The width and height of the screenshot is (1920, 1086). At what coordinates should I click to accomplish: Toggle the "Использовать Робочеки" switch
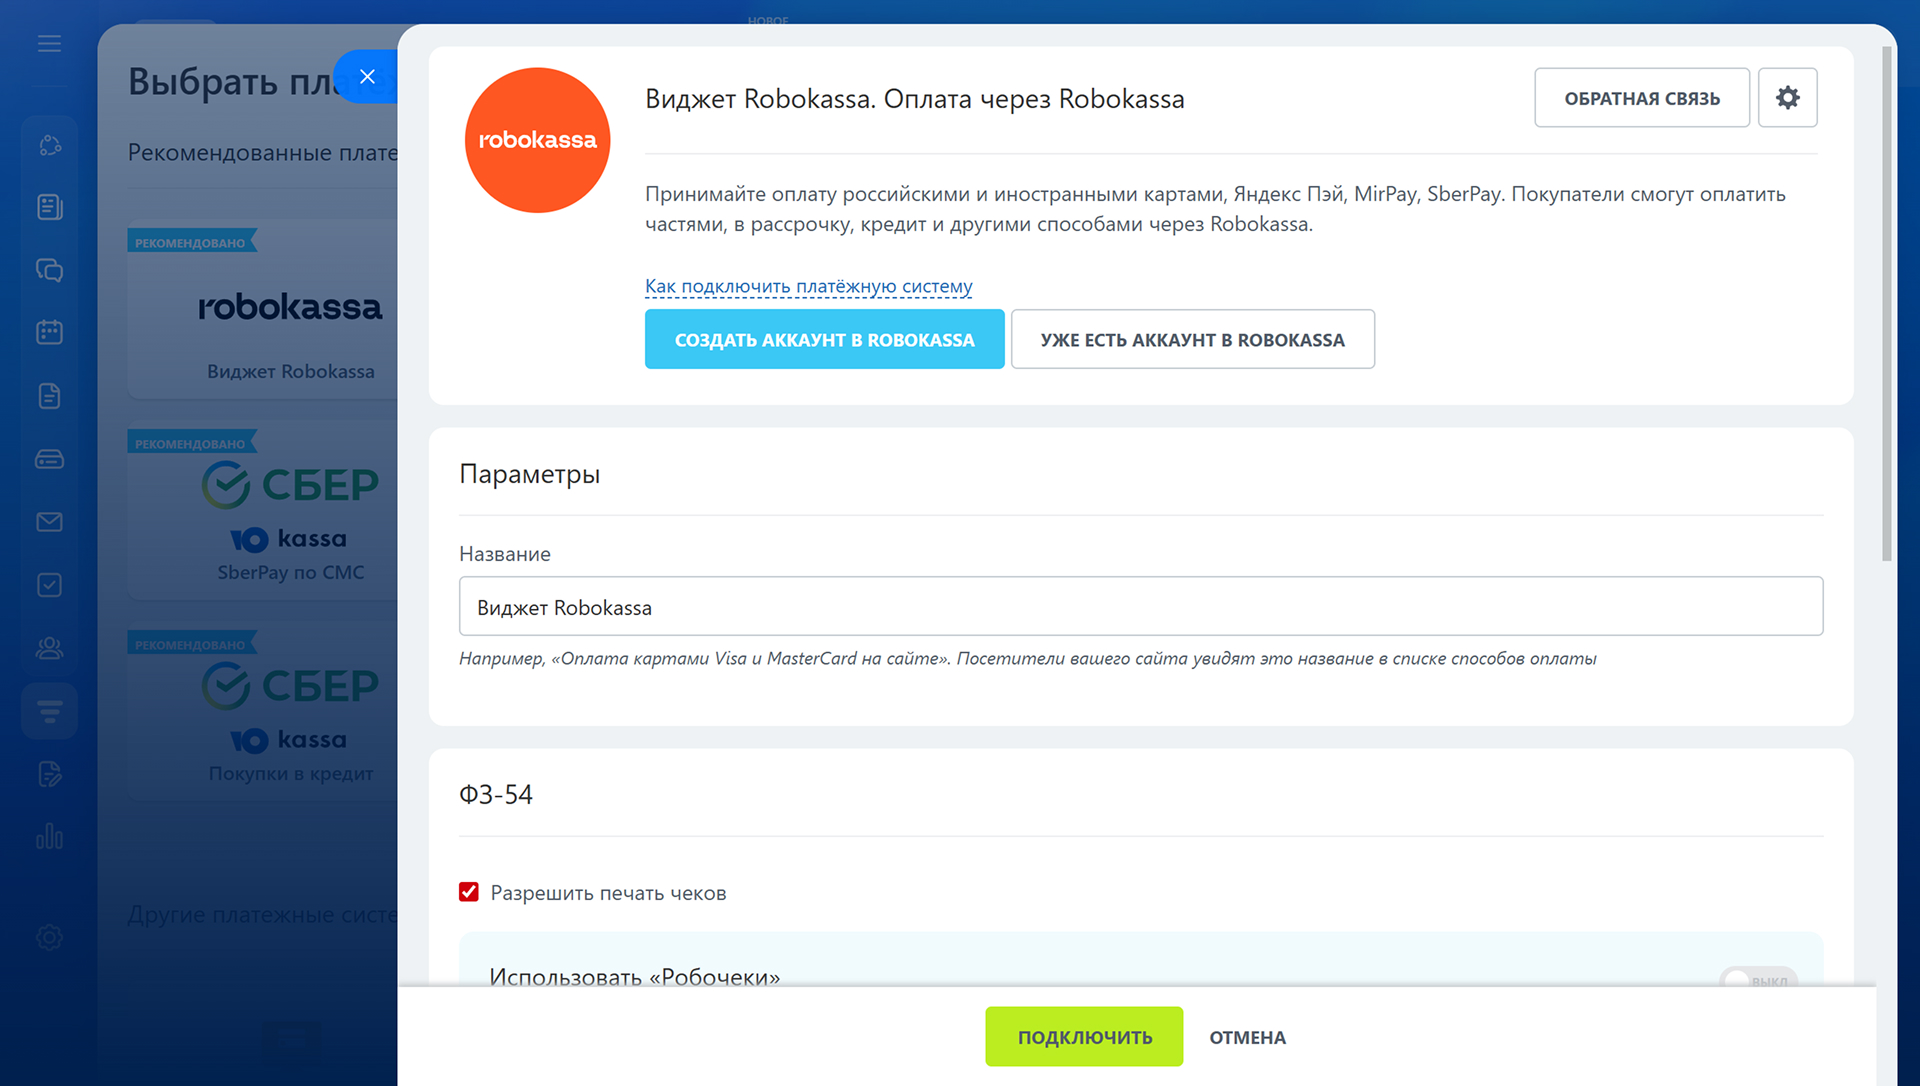pyautogui.click(x=1757, y=979)
